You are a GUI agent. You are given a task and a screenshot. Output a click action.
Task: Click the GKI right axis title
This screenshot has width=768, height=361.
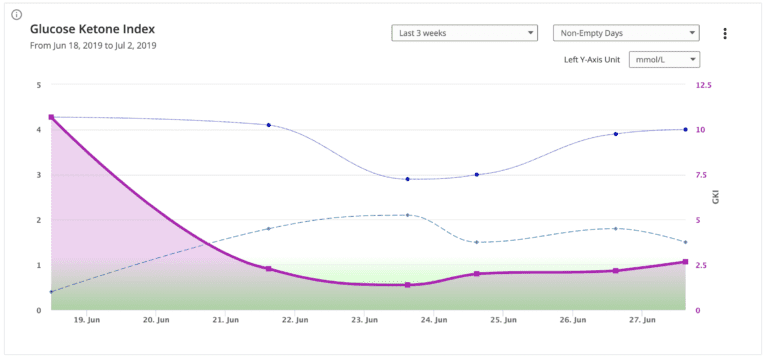tap(716, 197)
